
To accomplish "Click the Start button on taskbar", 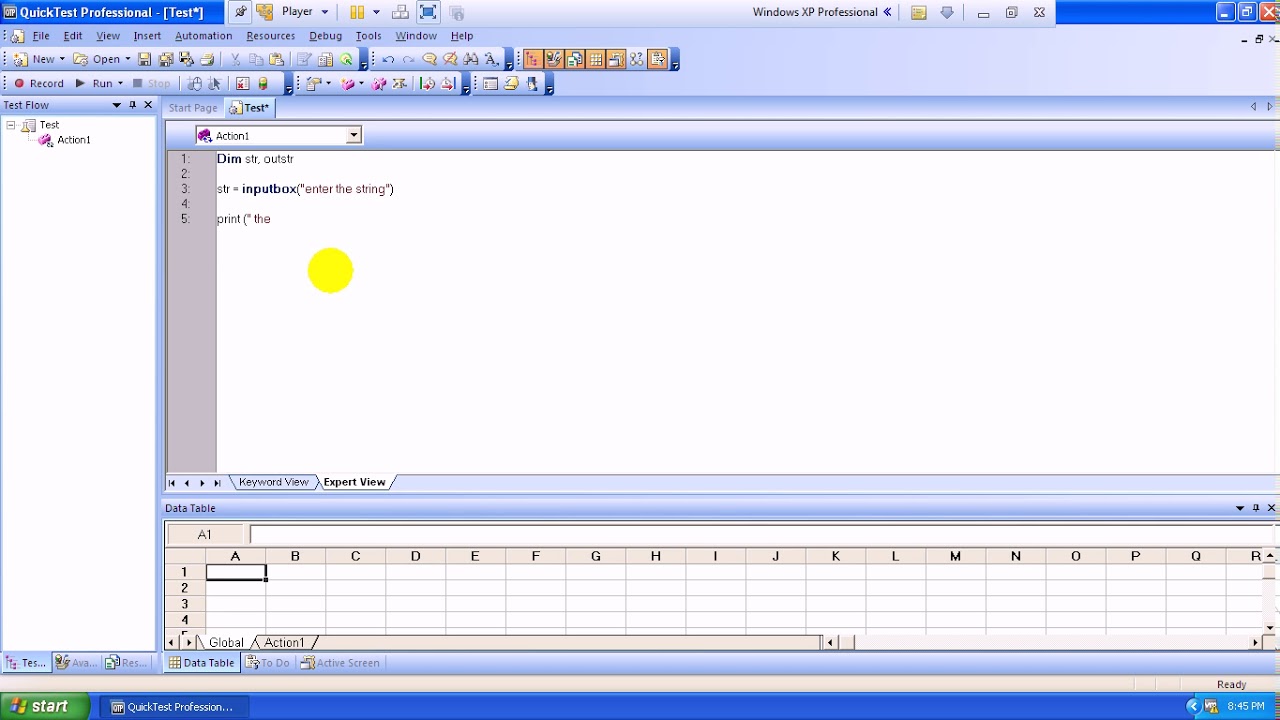I will click(x=40, y=706).
